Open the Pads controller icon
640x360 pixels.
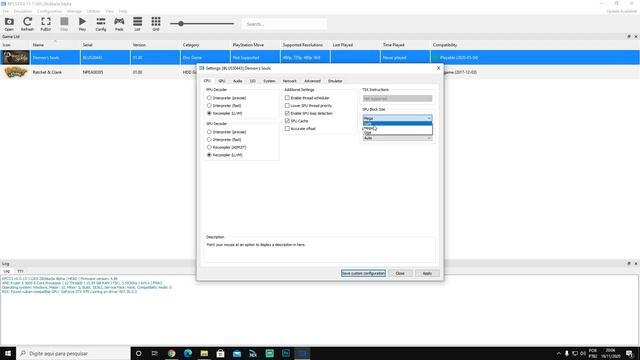[119, 24]
